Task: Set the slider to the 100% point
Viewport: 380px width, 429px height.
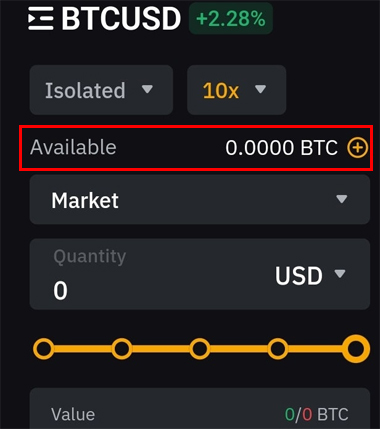Action: [x=356, y=349]
